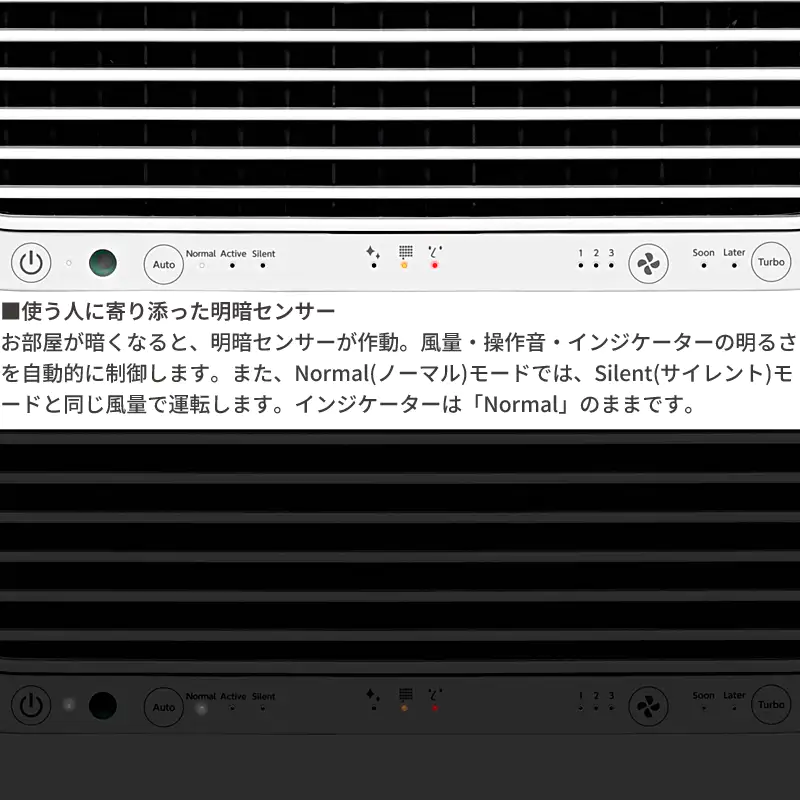The width and height of the screenshot is (800, 800).
Task: Click the filter grid icon on the dark panel
Action: pos(405,694)
